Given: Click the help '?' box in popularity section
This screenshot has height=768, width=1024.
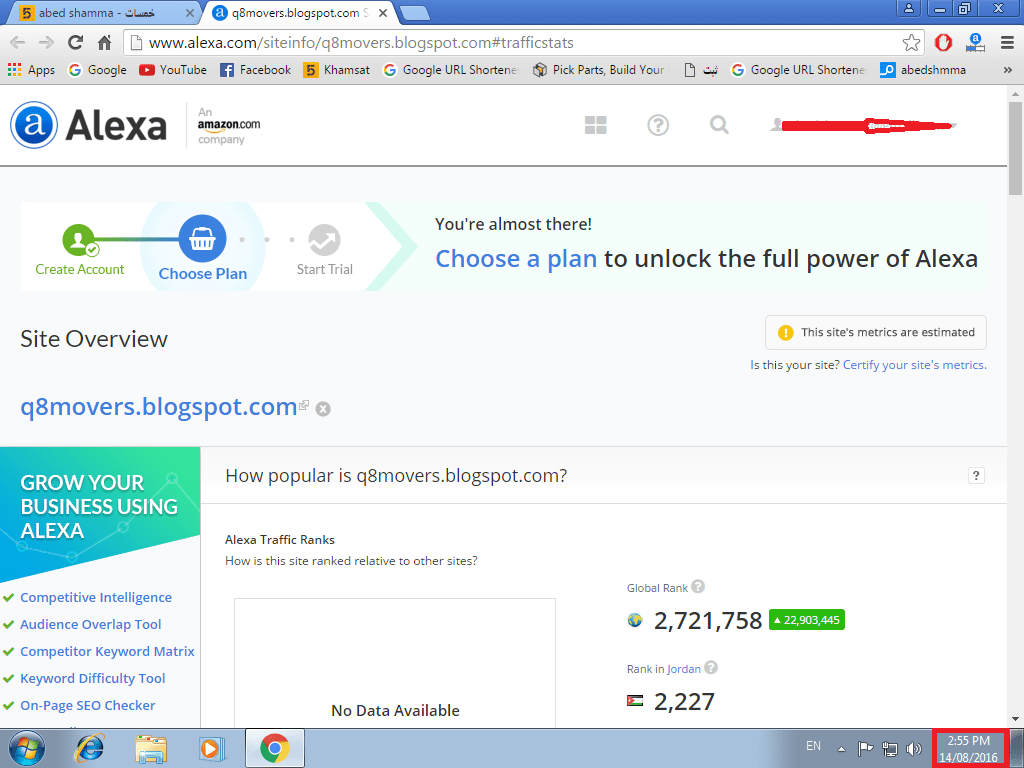Looking at the screenshot, I should click(x=976, y=475).
